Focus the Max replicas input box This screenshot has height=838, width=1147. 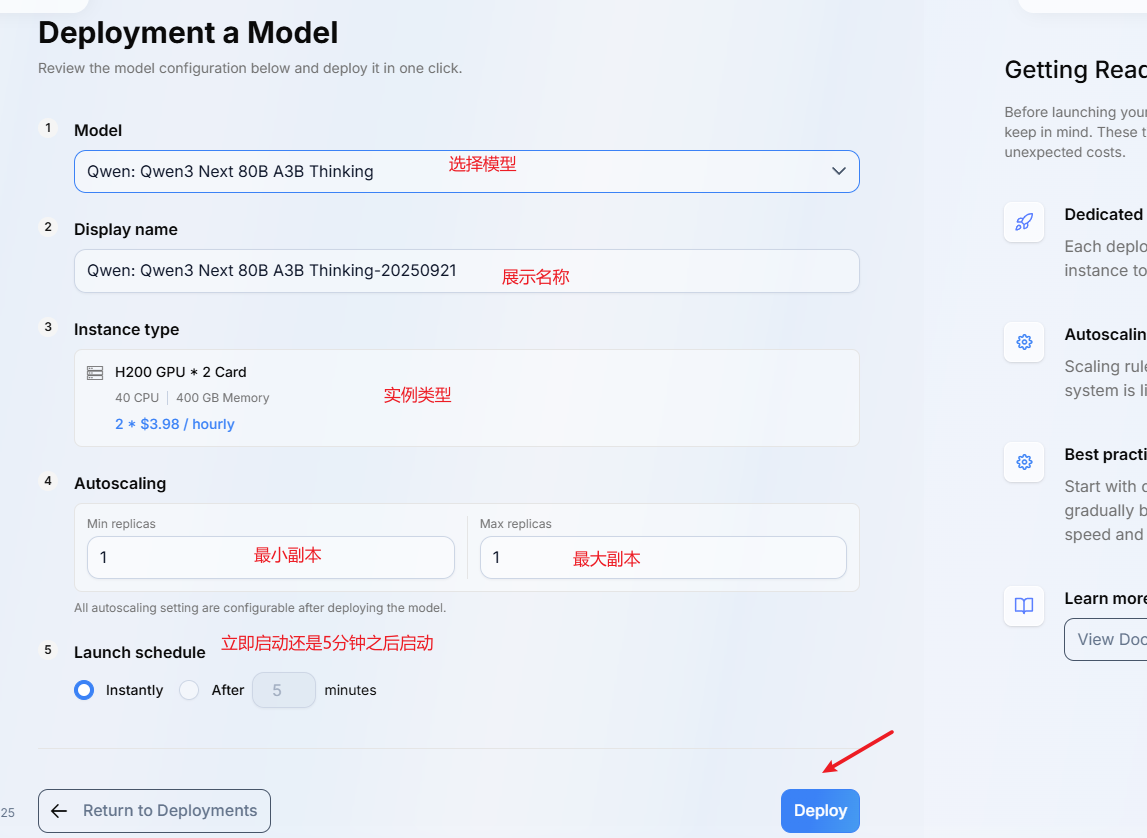tap(662, 558)
